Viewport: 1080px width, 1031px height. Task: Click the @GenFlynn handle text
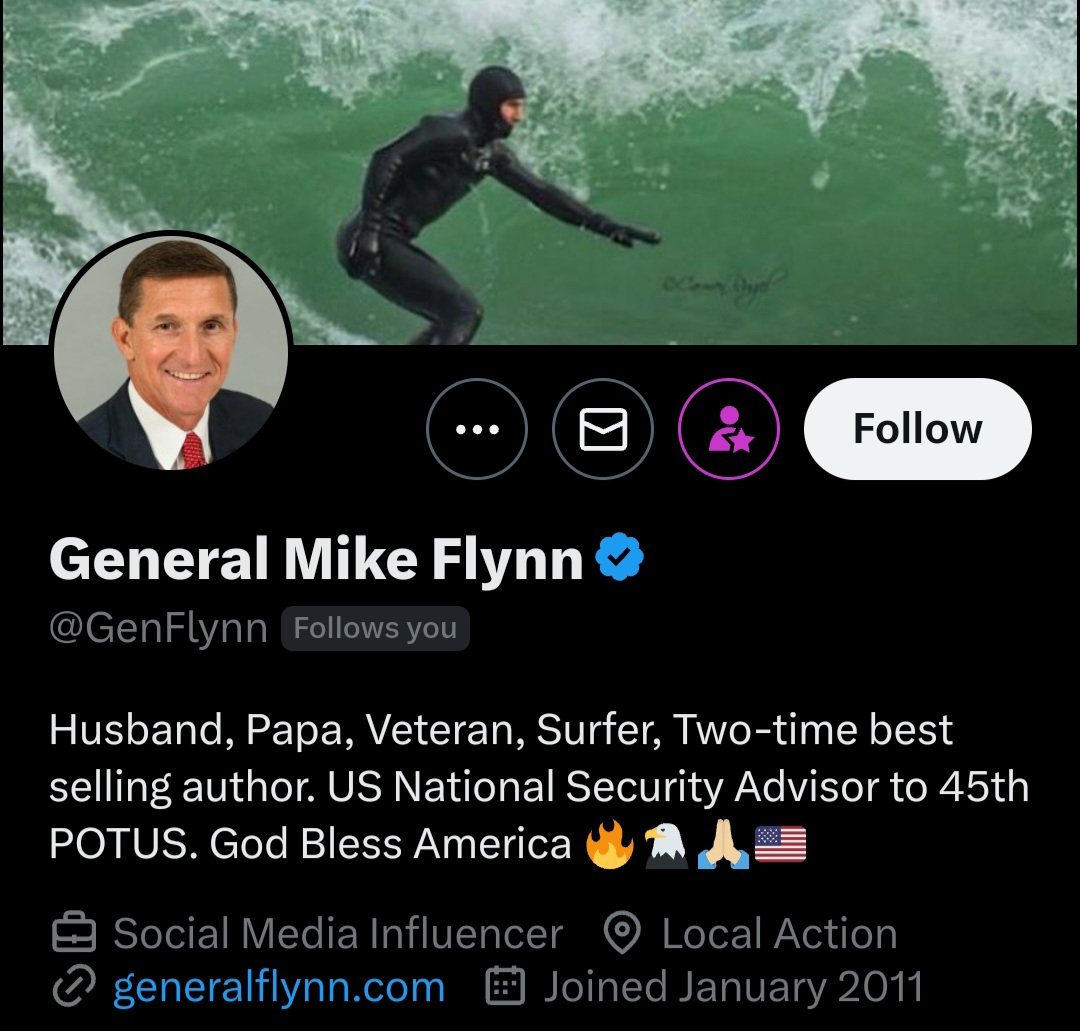click(158, 629)
